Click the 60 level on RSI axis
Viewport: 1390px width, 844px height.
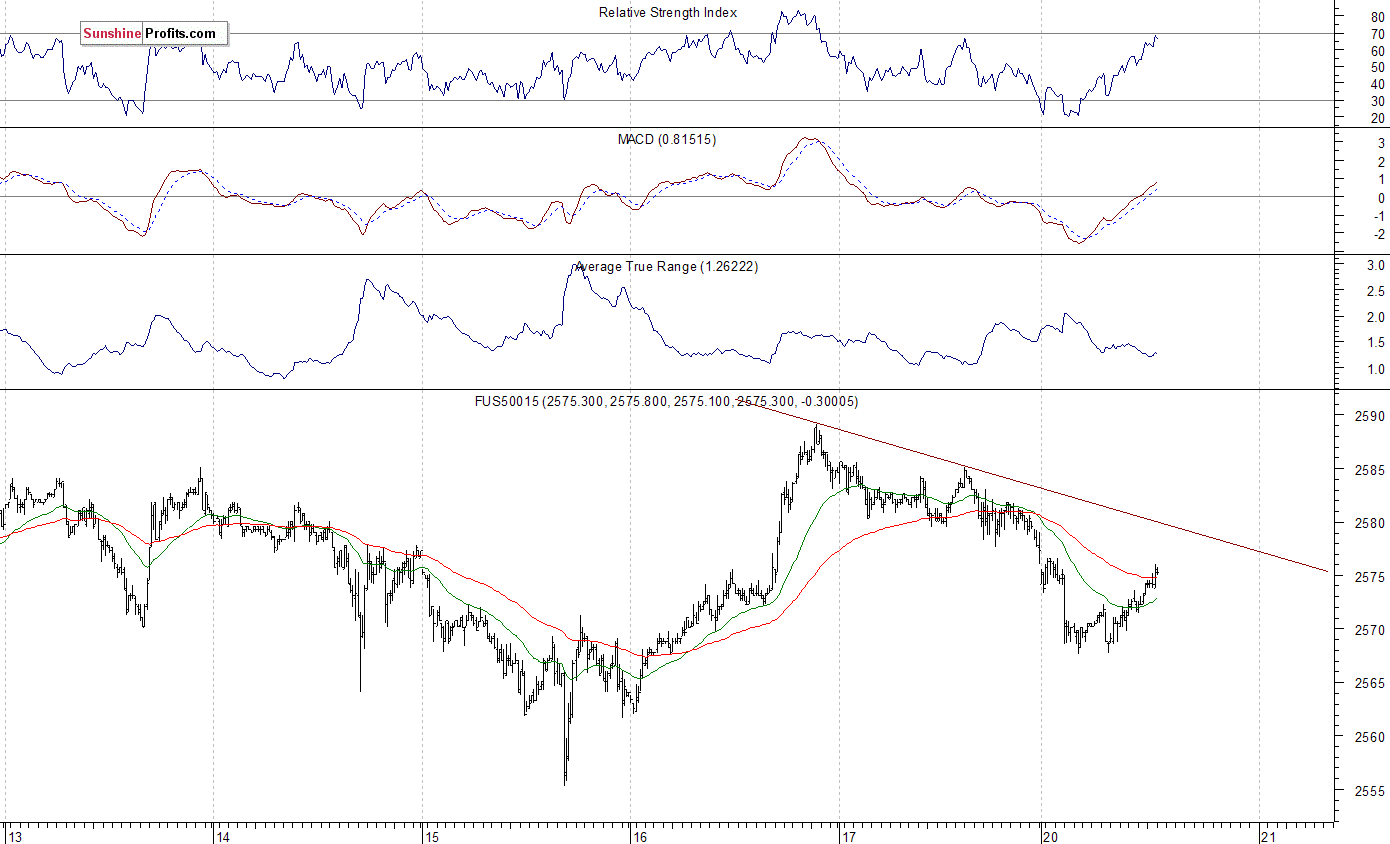click(1377, 51)
